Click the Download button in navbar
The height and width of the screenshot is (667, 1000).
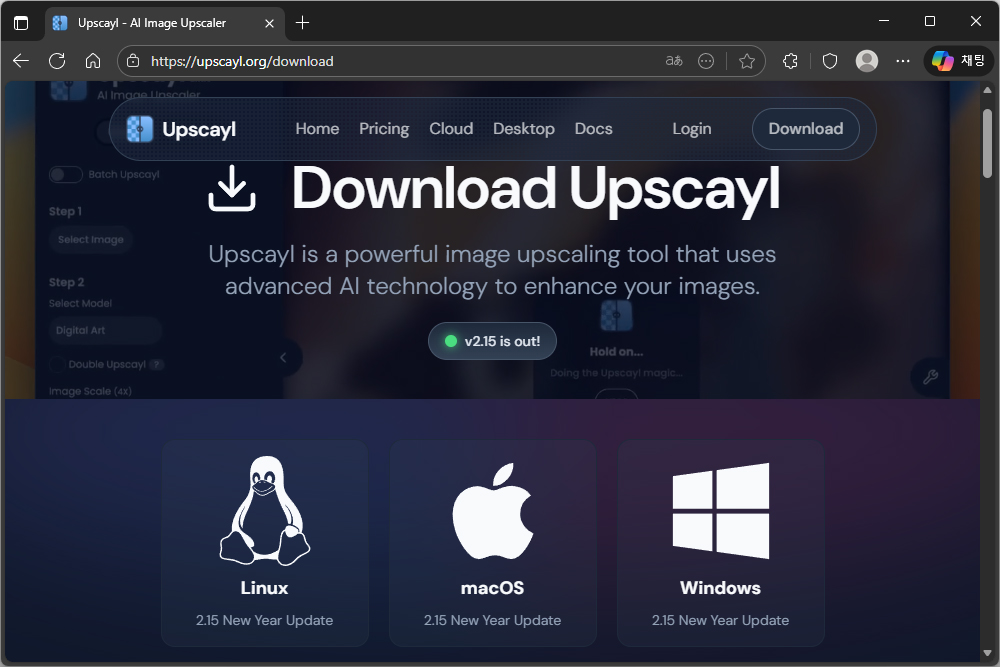[805, 129]
